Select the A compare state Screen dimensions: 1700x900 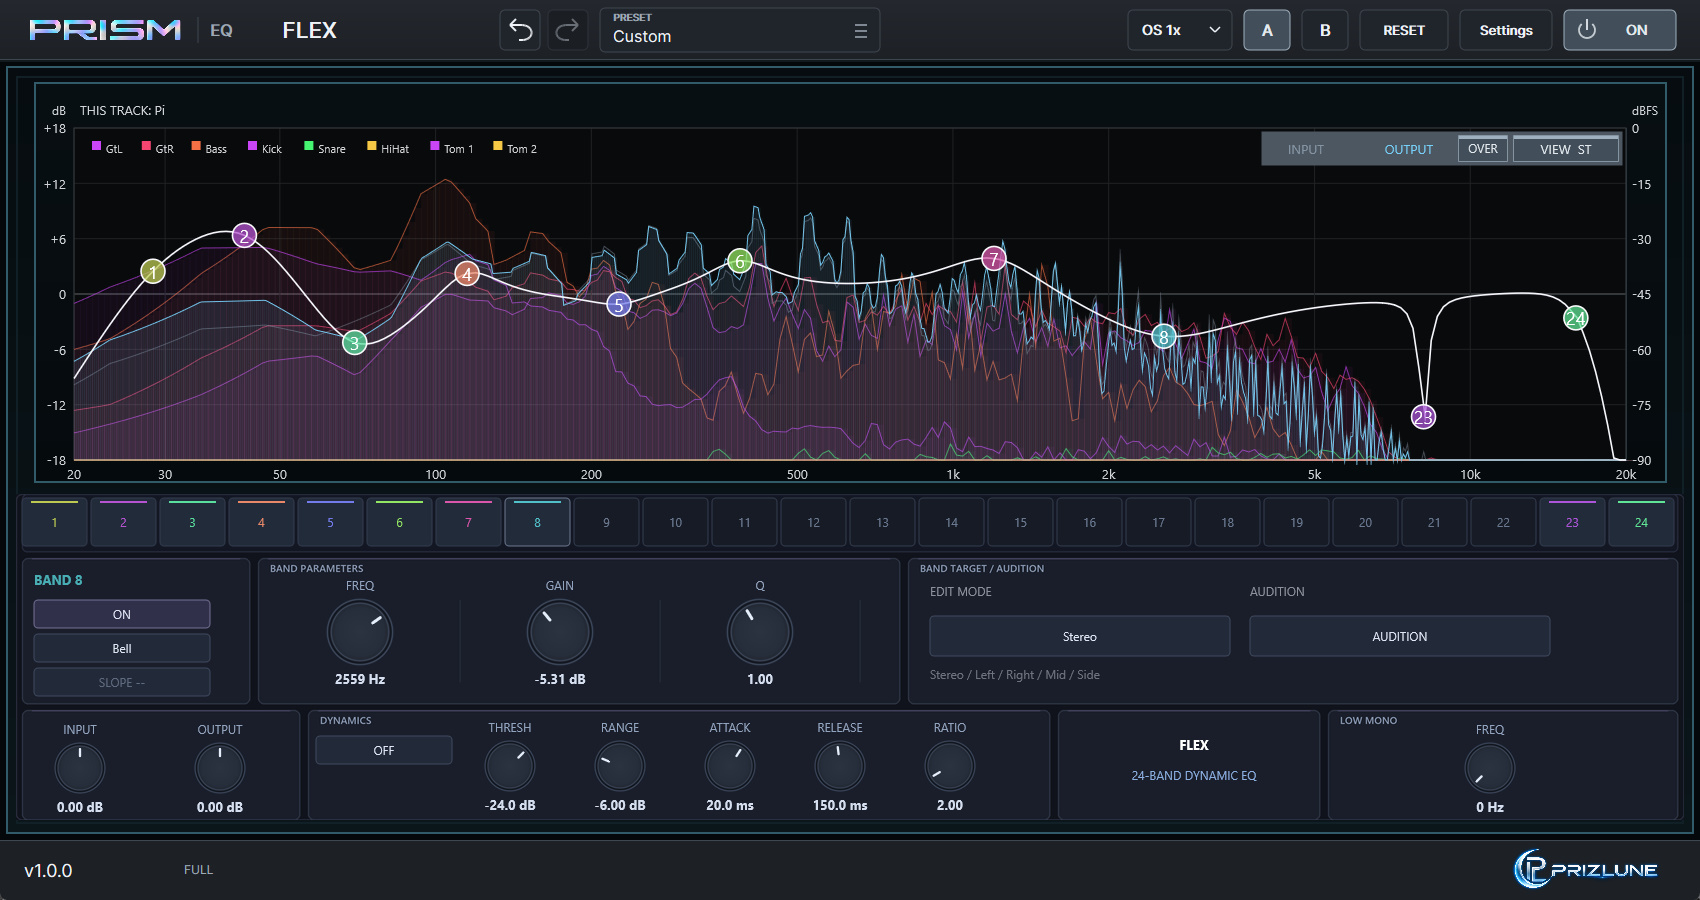[1267, 30]
